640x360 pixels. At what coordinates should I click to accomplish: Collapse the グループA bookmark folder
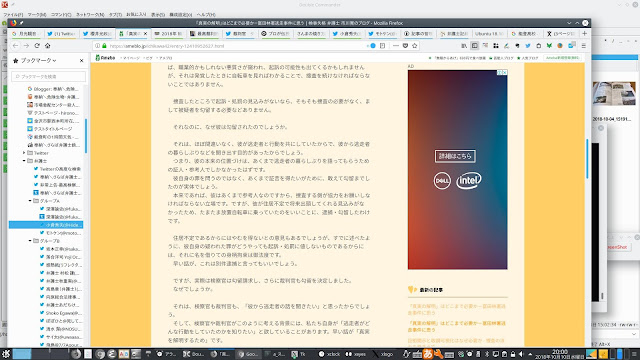pyautogui.click(x=30, y=201)
